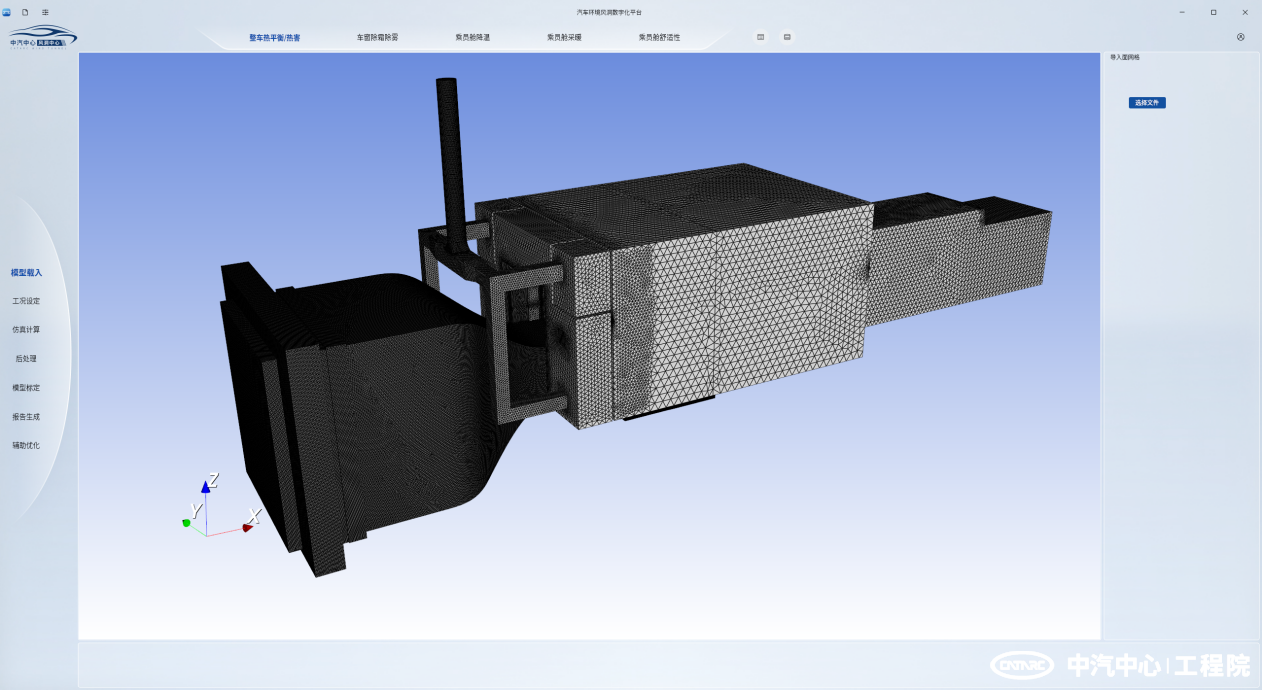Select the 乘员舱采暖 tab

(x=564, y=38)
